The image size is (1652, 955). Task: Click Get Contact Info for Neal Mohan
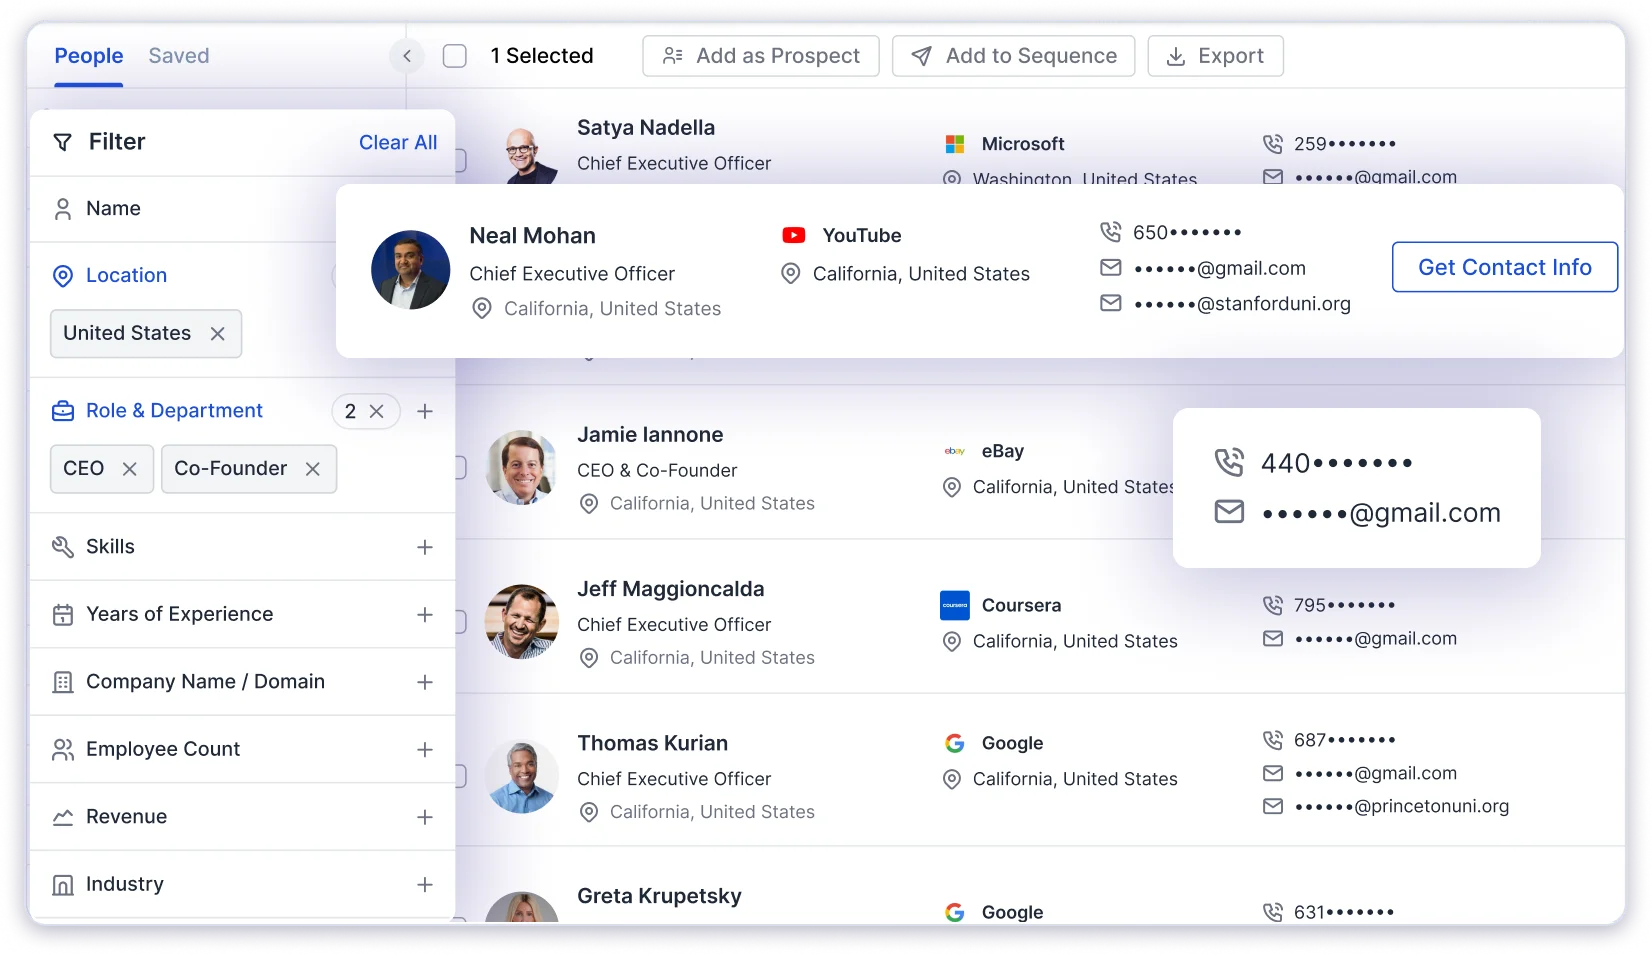click(x=1505, y=267)
